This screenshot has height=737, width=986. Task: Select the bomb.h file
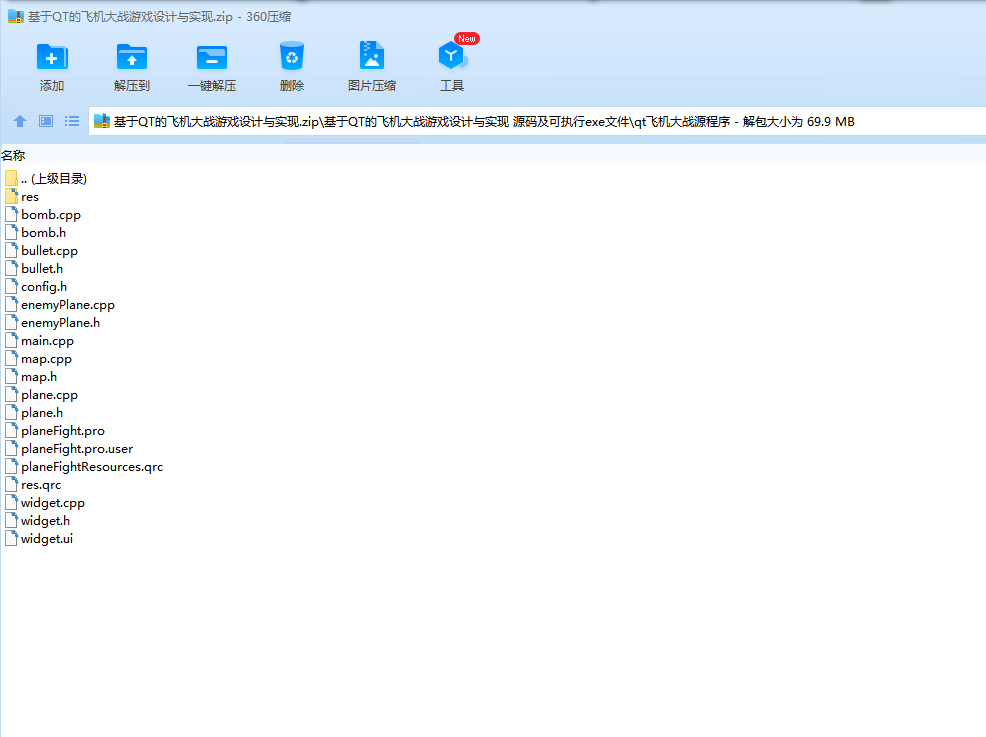coord(43,233)
